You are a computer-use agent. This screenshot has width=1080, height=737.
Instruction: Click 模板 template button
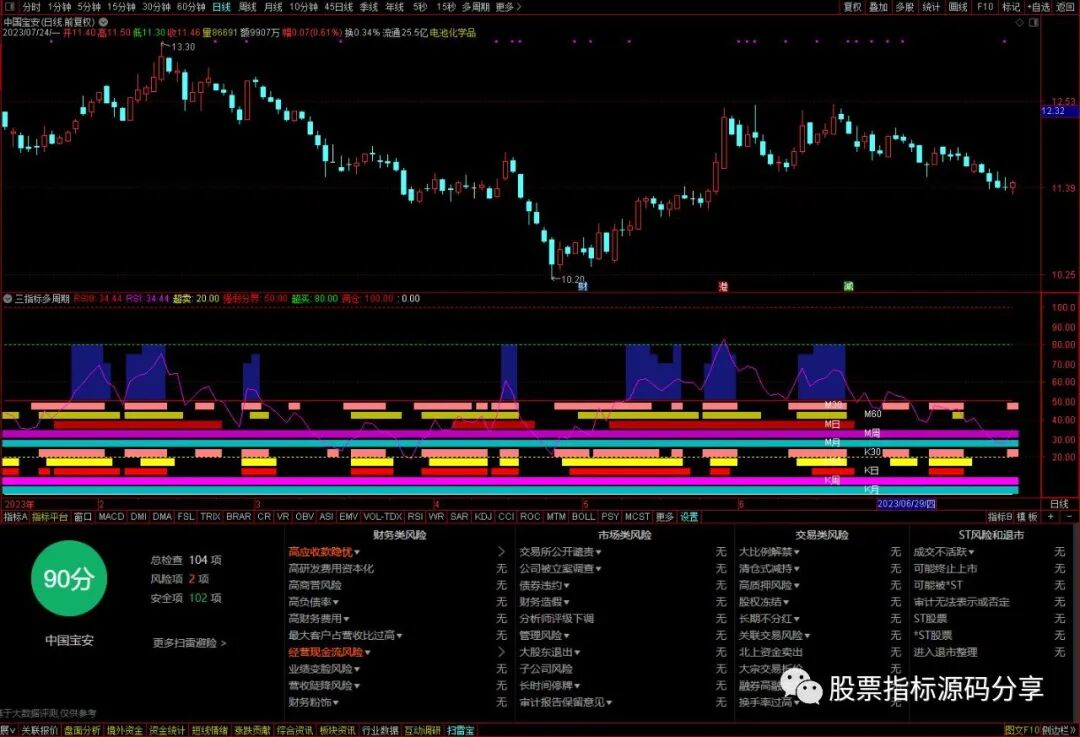1027,517
